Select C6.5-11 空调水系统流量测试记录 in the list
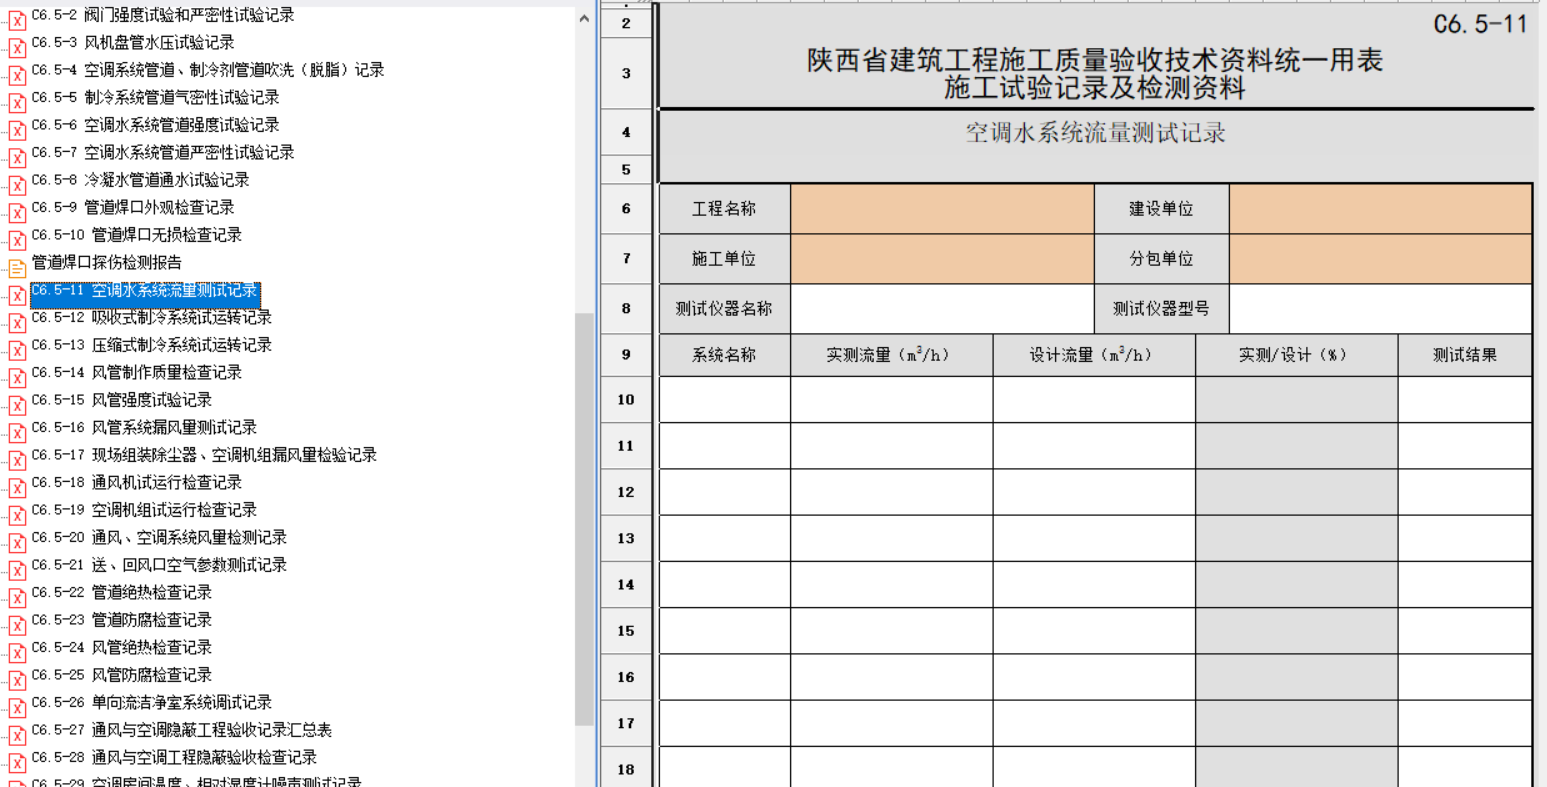 point(145,291)
